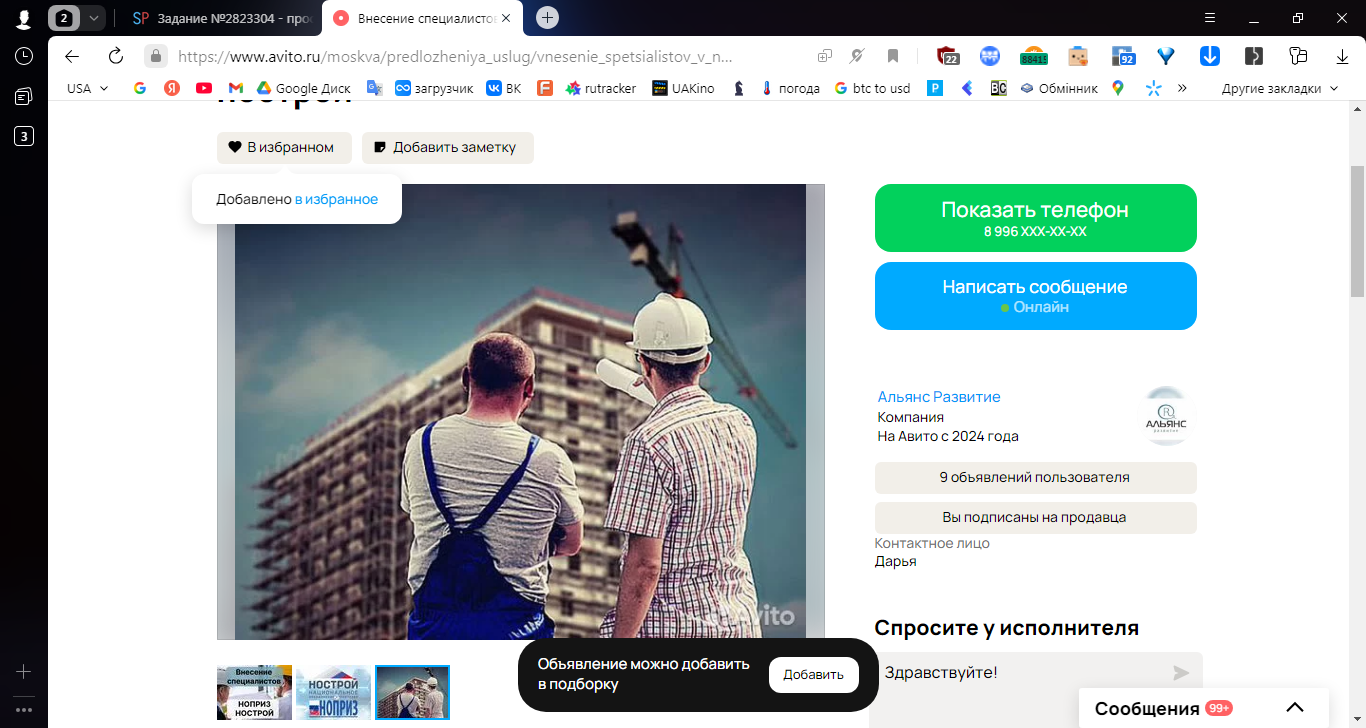The height and width of the screenshot is (728, 1366).
Task: Click 'Написать сообщение' blue button
Action: [x=1035, y=296]
